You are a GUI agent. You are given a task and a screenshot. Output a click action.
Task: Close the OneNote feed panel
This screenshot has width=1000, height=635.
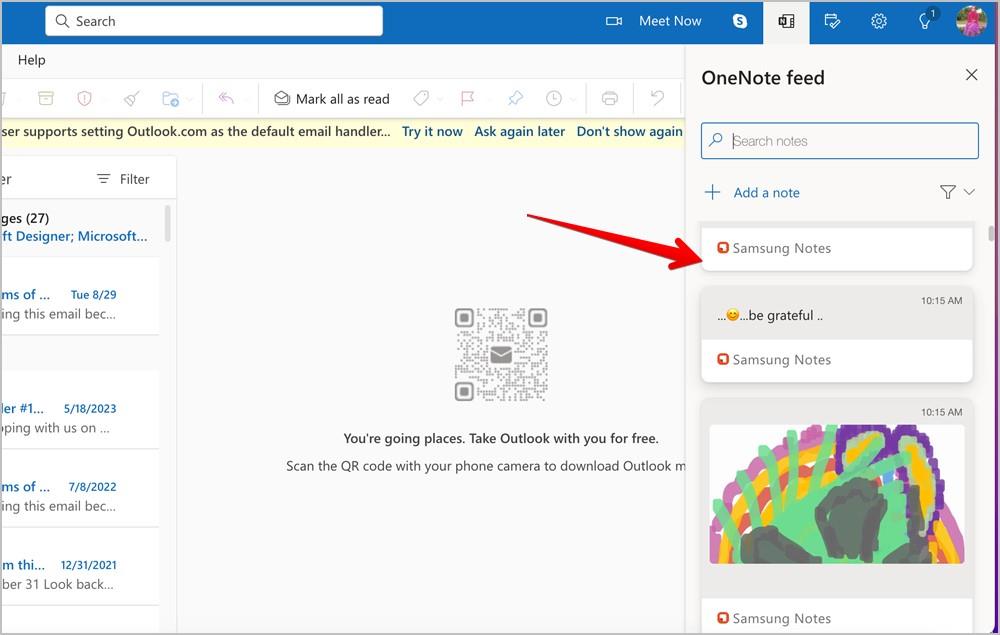(x=971, y=75)
